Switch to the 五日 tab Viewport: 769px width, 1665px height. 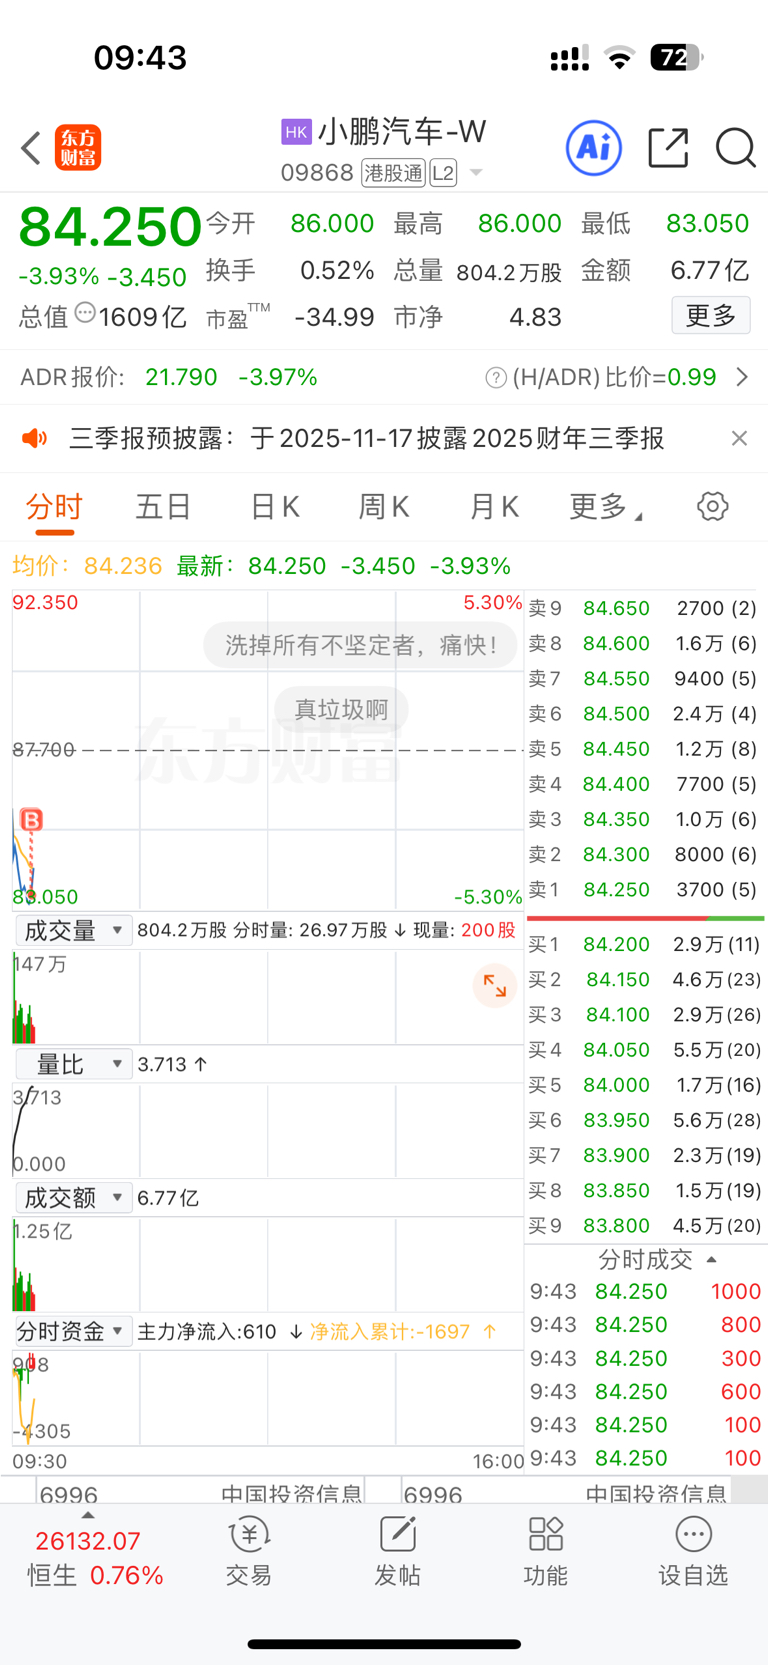point(163,507)
